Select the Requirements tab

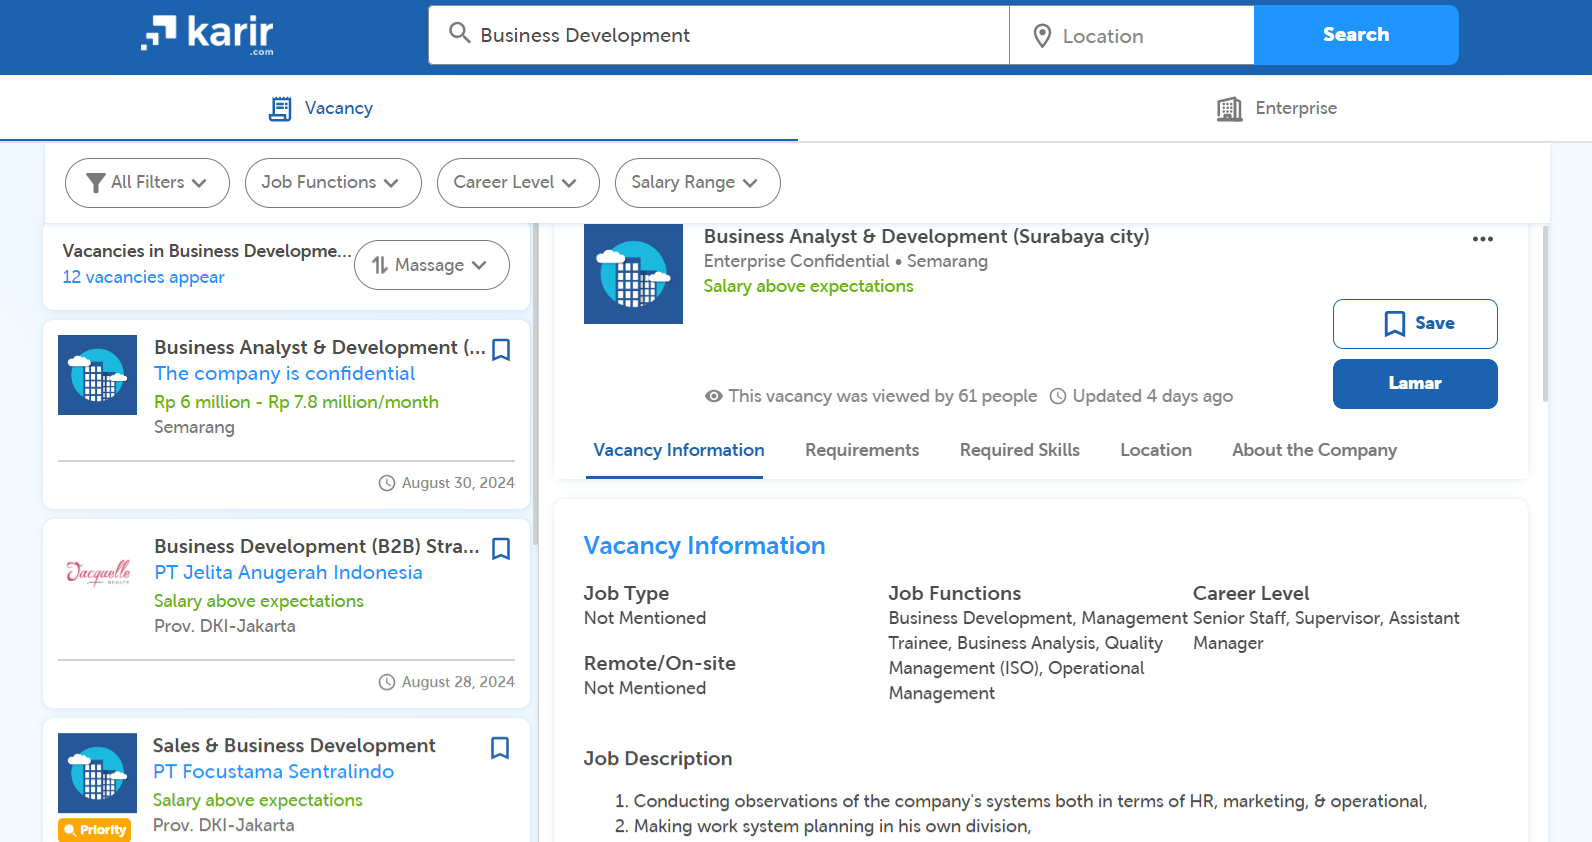pyautogui.click(x=862, y=450)
